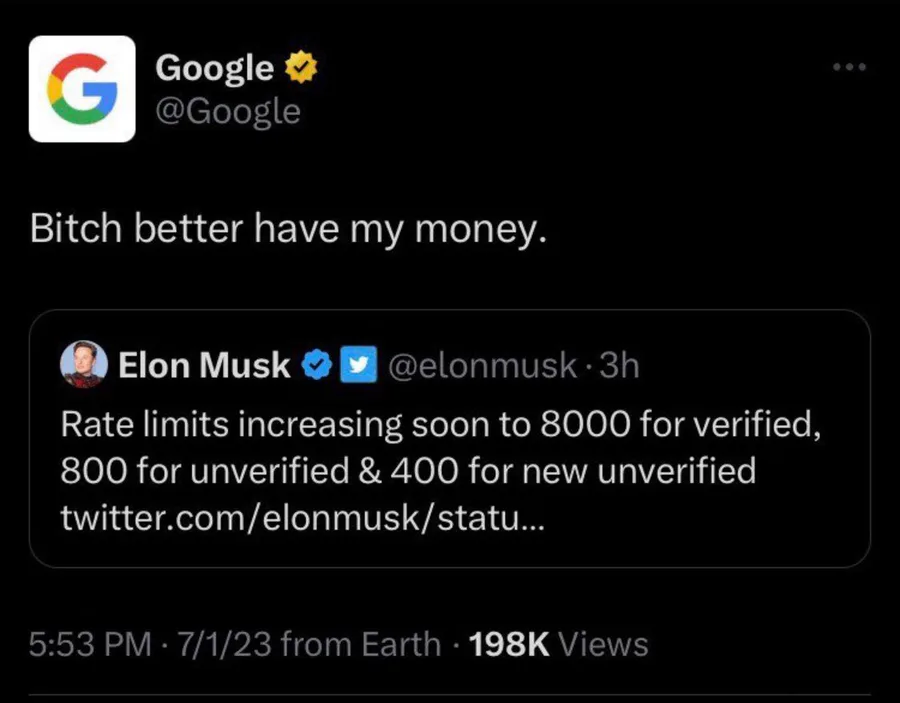This screenshot has height=703, width=900.
Task: Click the 198K Views count
Action: 558,644
